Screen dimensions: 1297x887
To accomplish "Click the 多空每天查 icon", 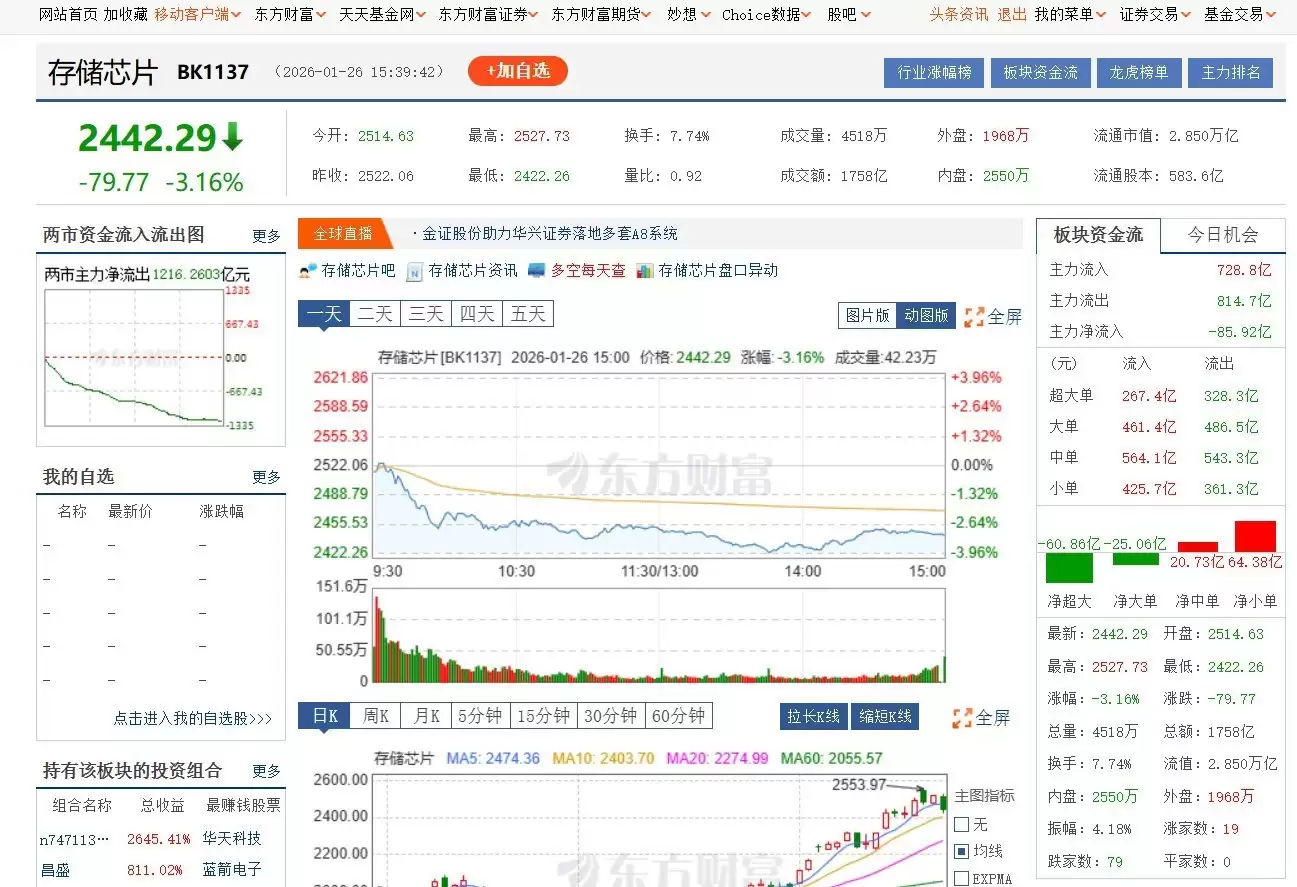I will tap(537, 271).
